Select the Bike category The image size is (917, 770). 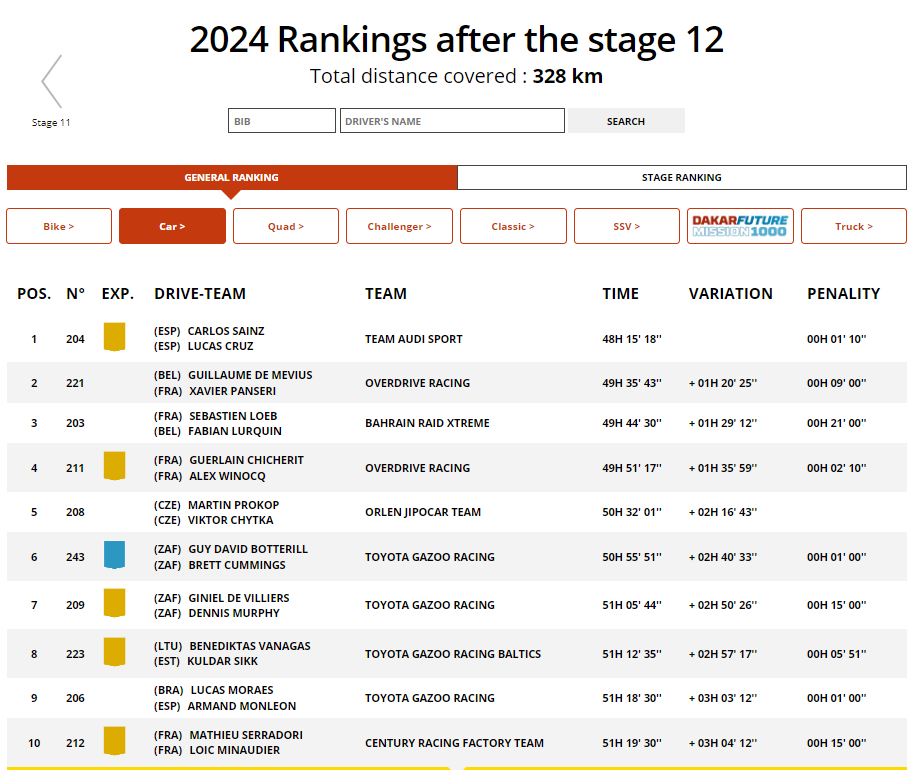point(58,226)
